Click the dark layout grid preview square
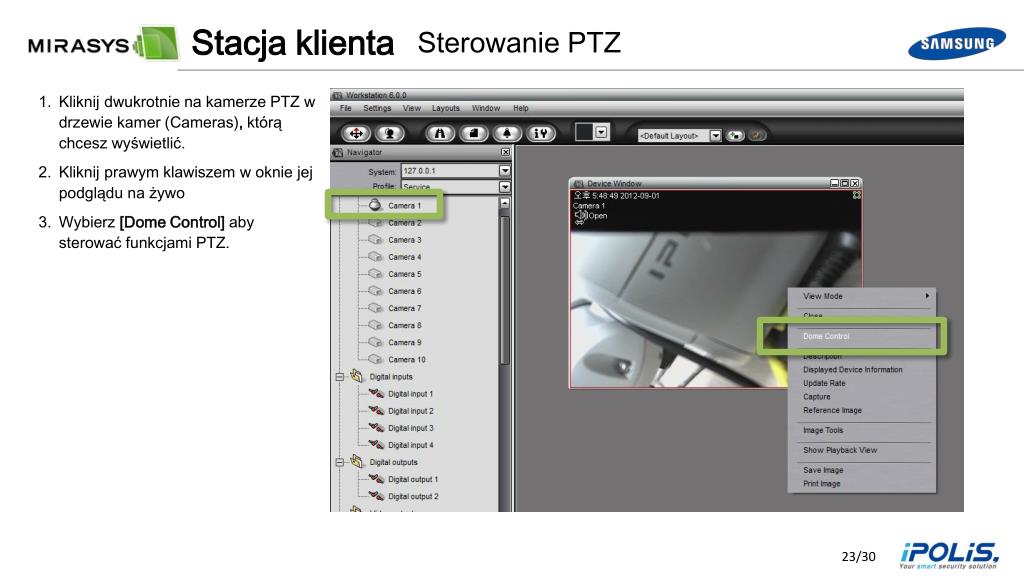 pos(584,133)
